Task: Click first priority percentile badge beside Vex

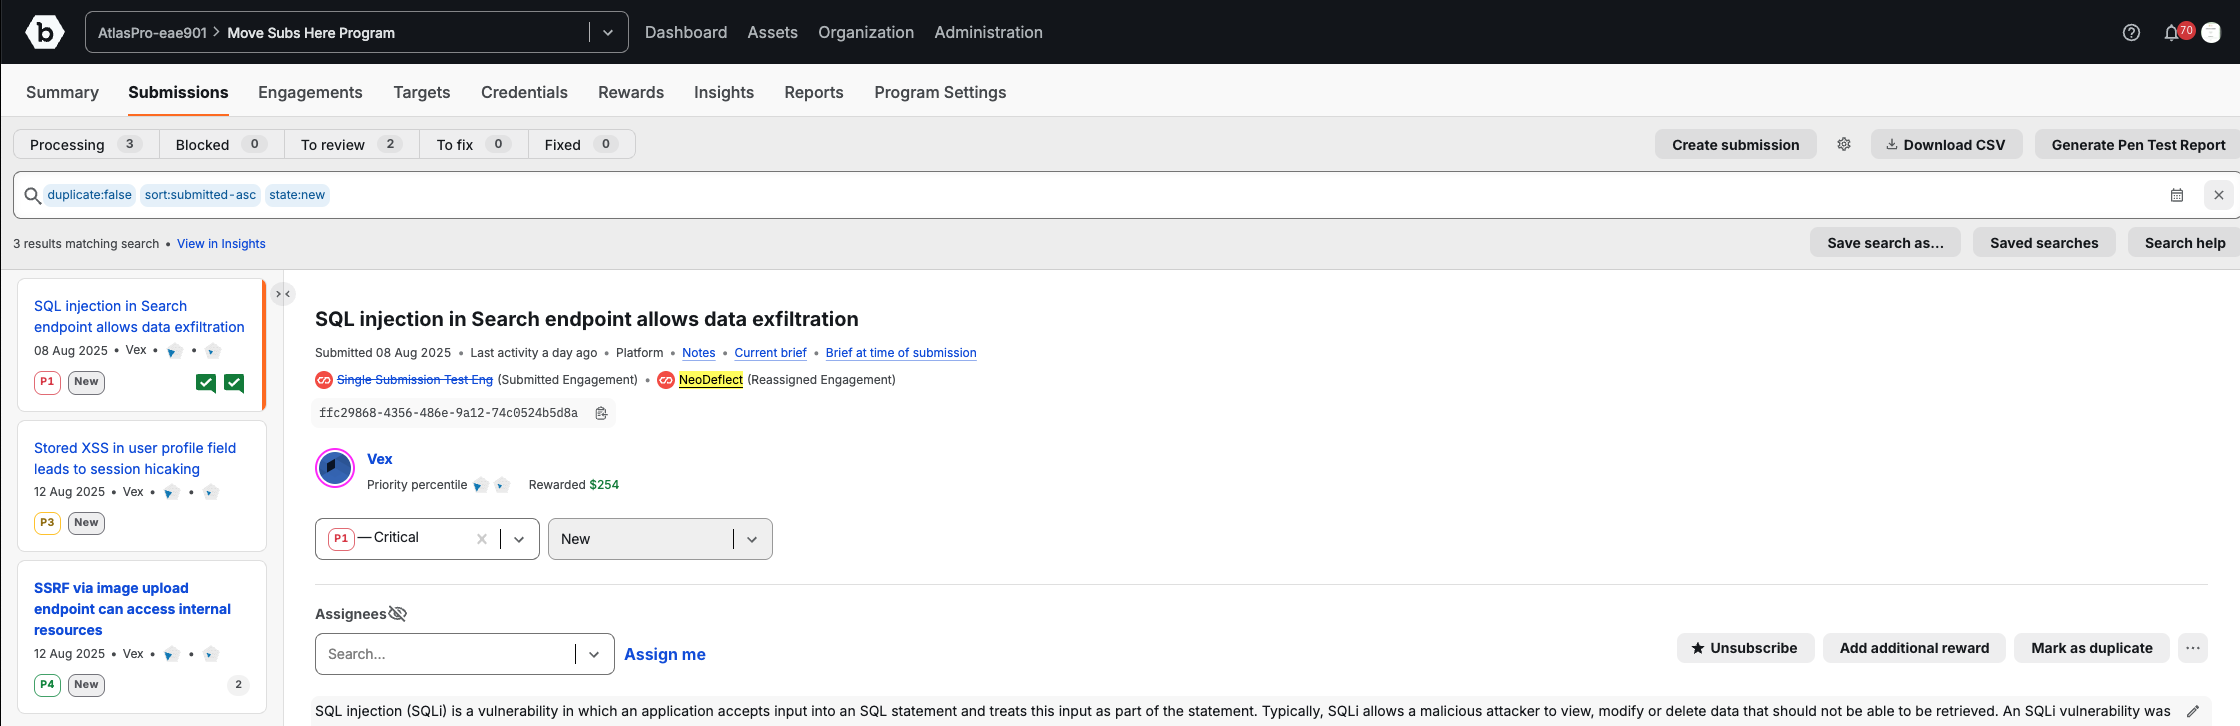Action: pyautogui.click(x=480, y=485)
